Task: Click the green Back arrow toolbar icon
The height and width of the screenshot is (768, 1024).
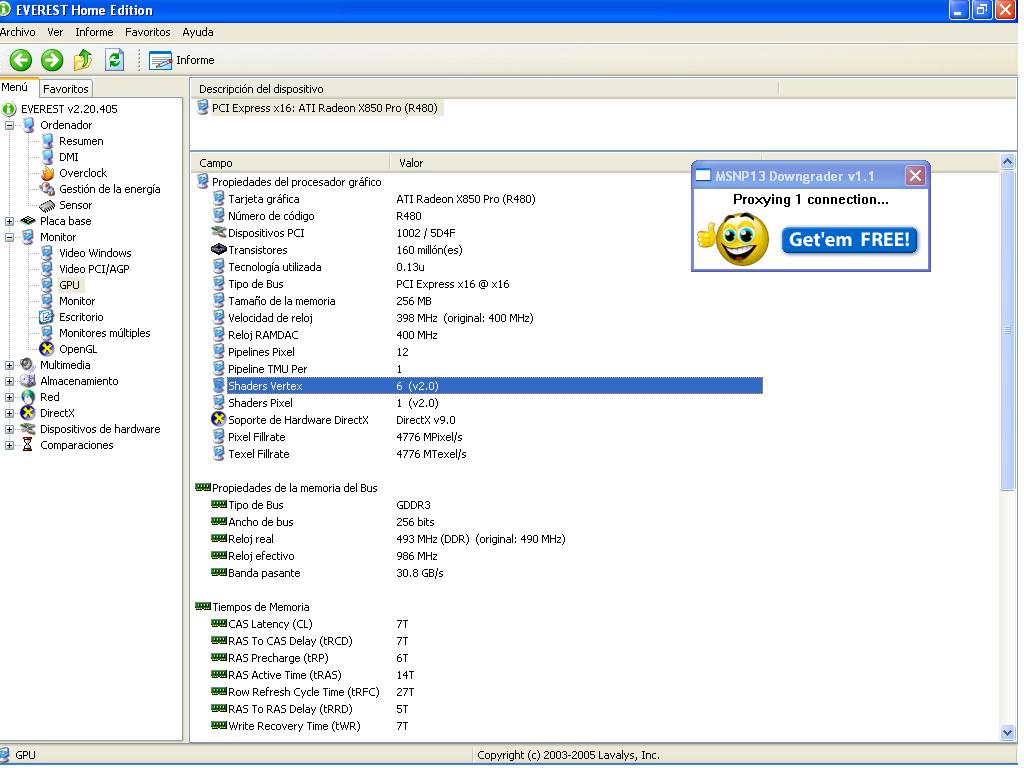Action: [x=20, y=60]
